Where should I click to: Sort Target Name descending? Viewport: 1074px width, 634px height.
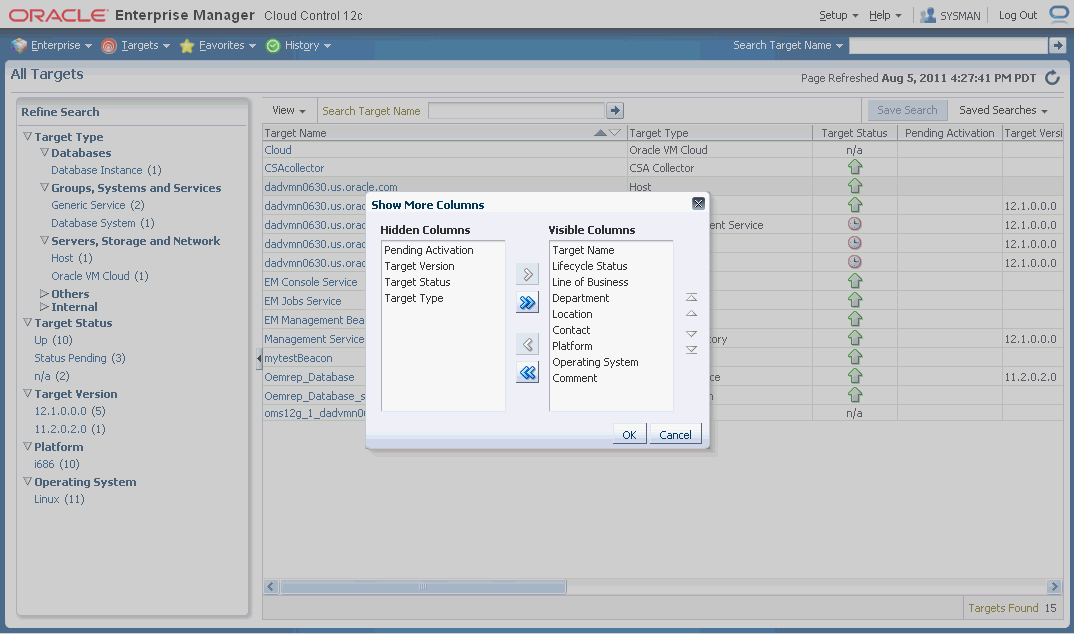point(614,133)
